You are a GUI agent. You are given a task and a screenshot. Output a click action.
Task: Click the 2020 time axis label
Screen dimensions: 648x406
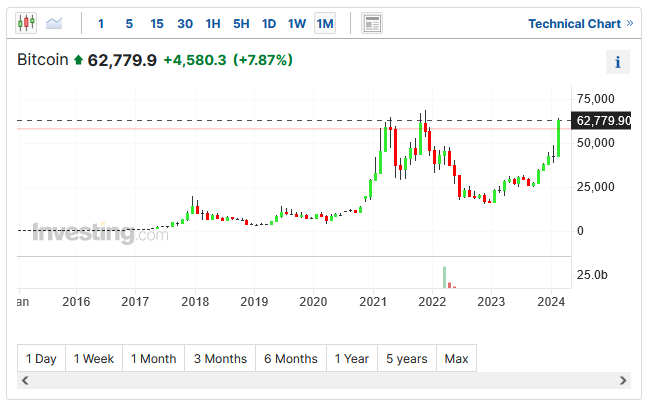313,302
